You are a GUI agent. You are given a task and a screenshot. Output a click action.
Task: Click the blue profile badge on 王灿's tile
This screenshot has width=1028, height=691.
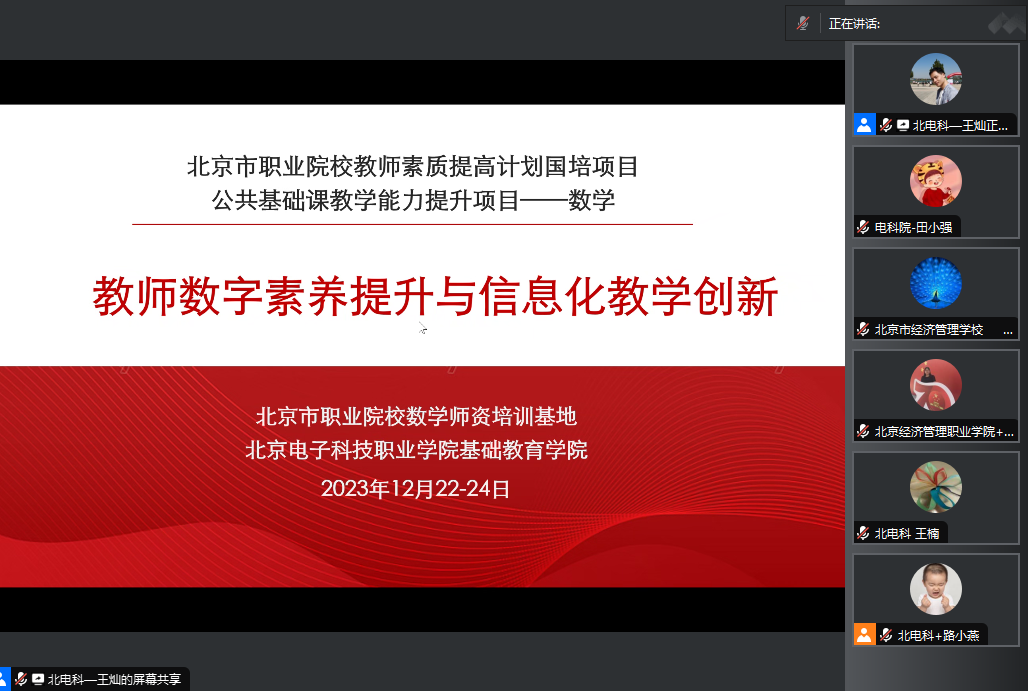point(864,124)
